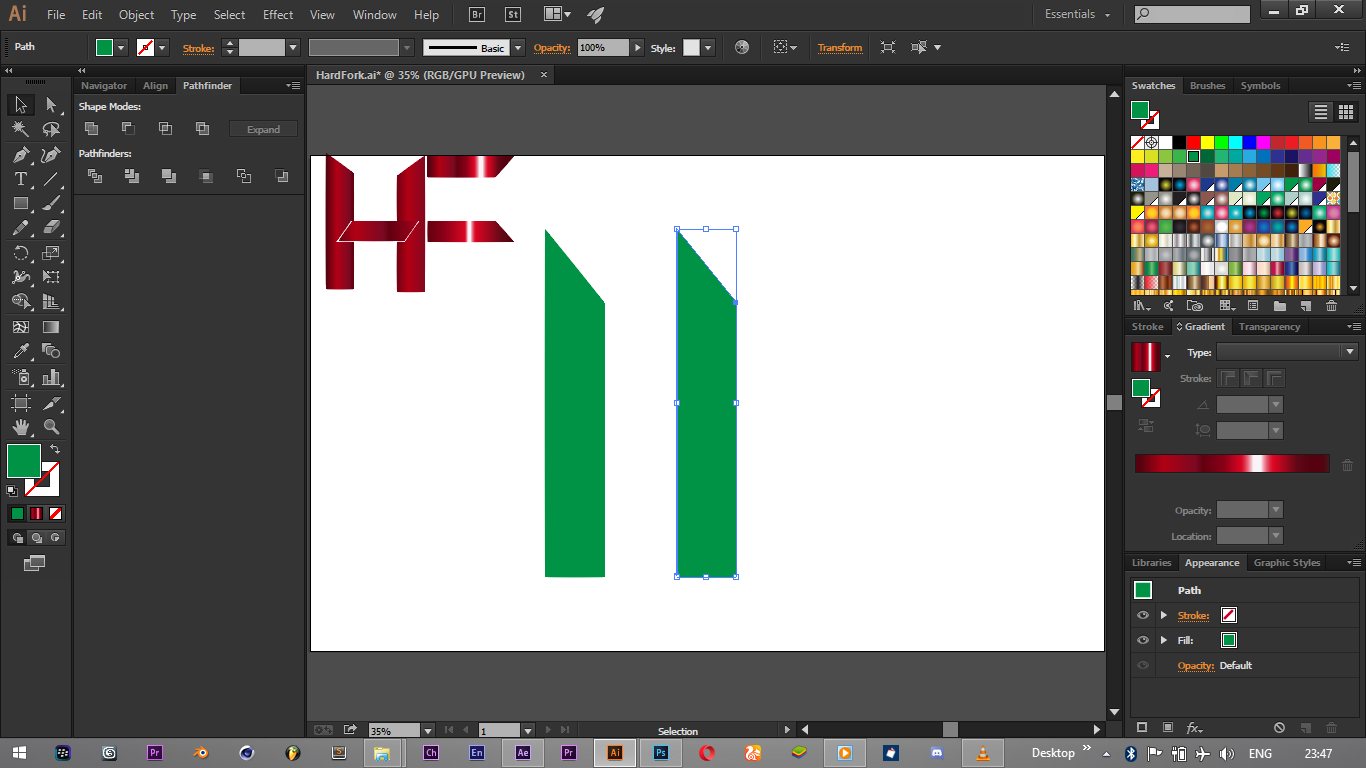Switch swatches to list view
Viewport: 1366px width, 768px height.
coord(1321,112)
